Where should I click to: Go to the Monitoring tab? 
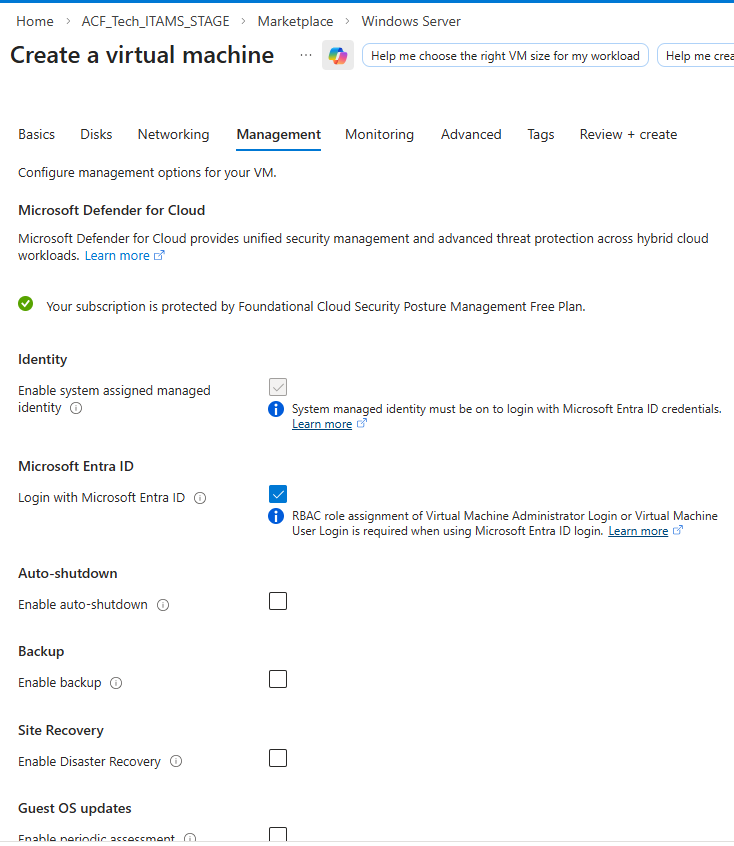(379, 134)
